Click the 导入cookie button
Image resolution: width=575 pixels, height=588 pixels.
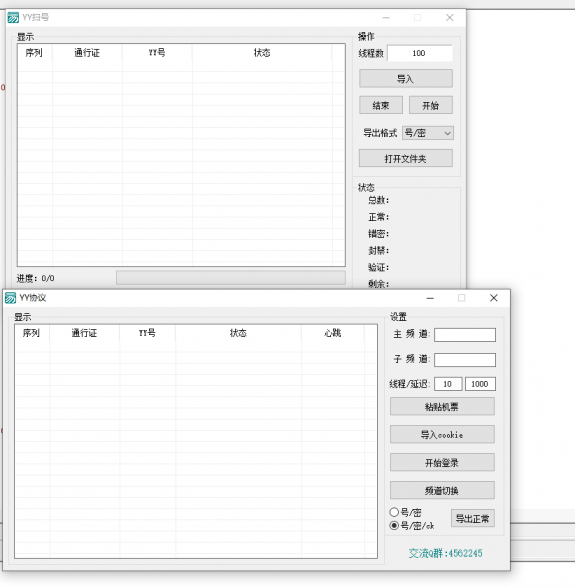coord(442,435)
